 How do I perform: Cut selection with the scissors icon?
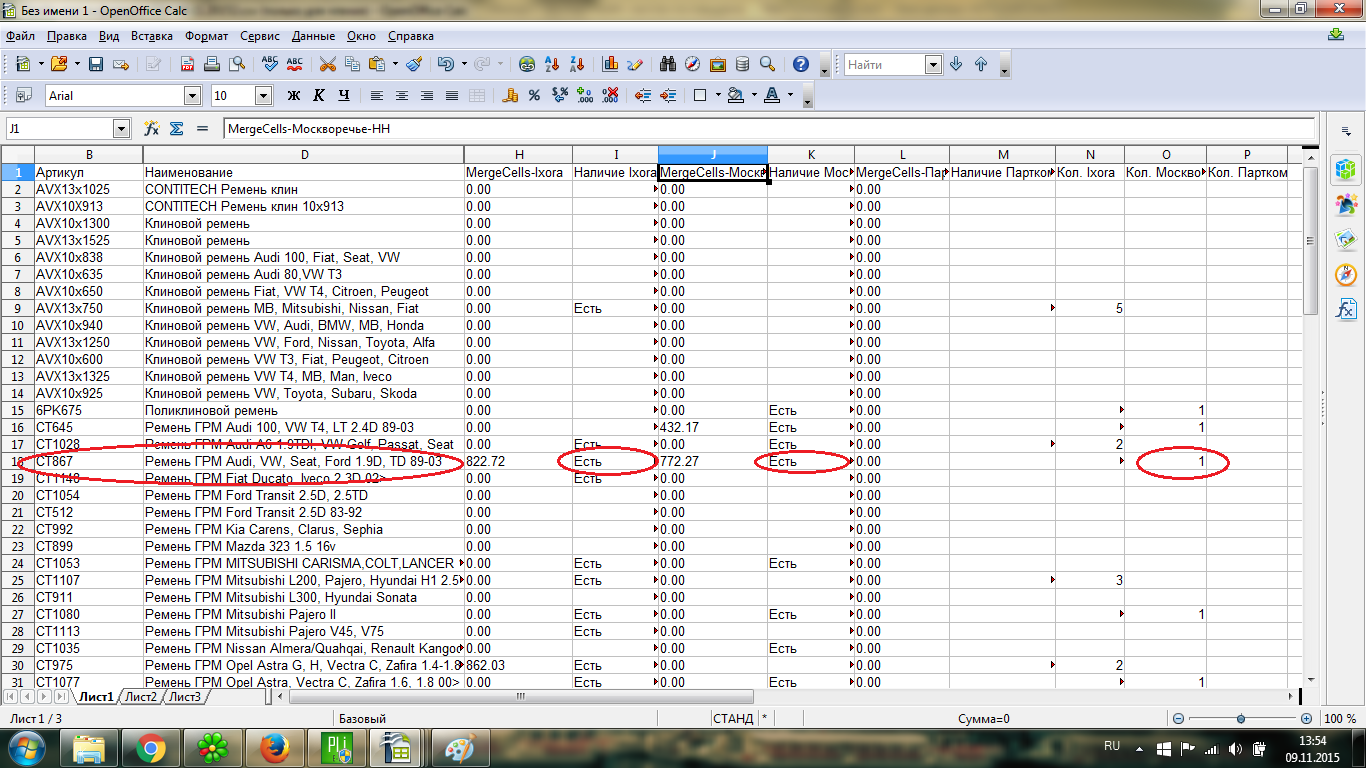coord(327,64)
